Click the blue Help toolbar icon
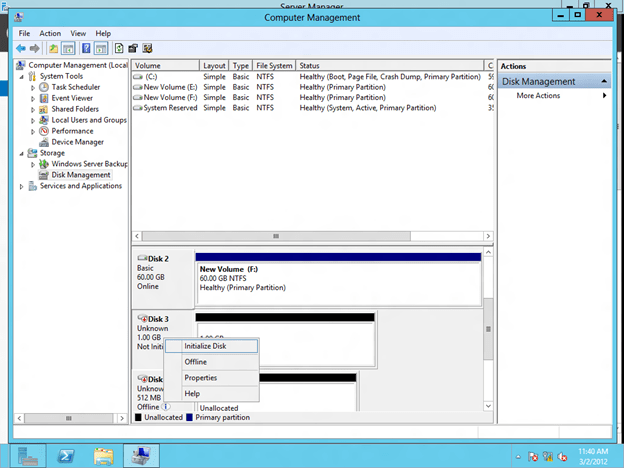Viewport: 624px width, 468px height. [86, 48]
